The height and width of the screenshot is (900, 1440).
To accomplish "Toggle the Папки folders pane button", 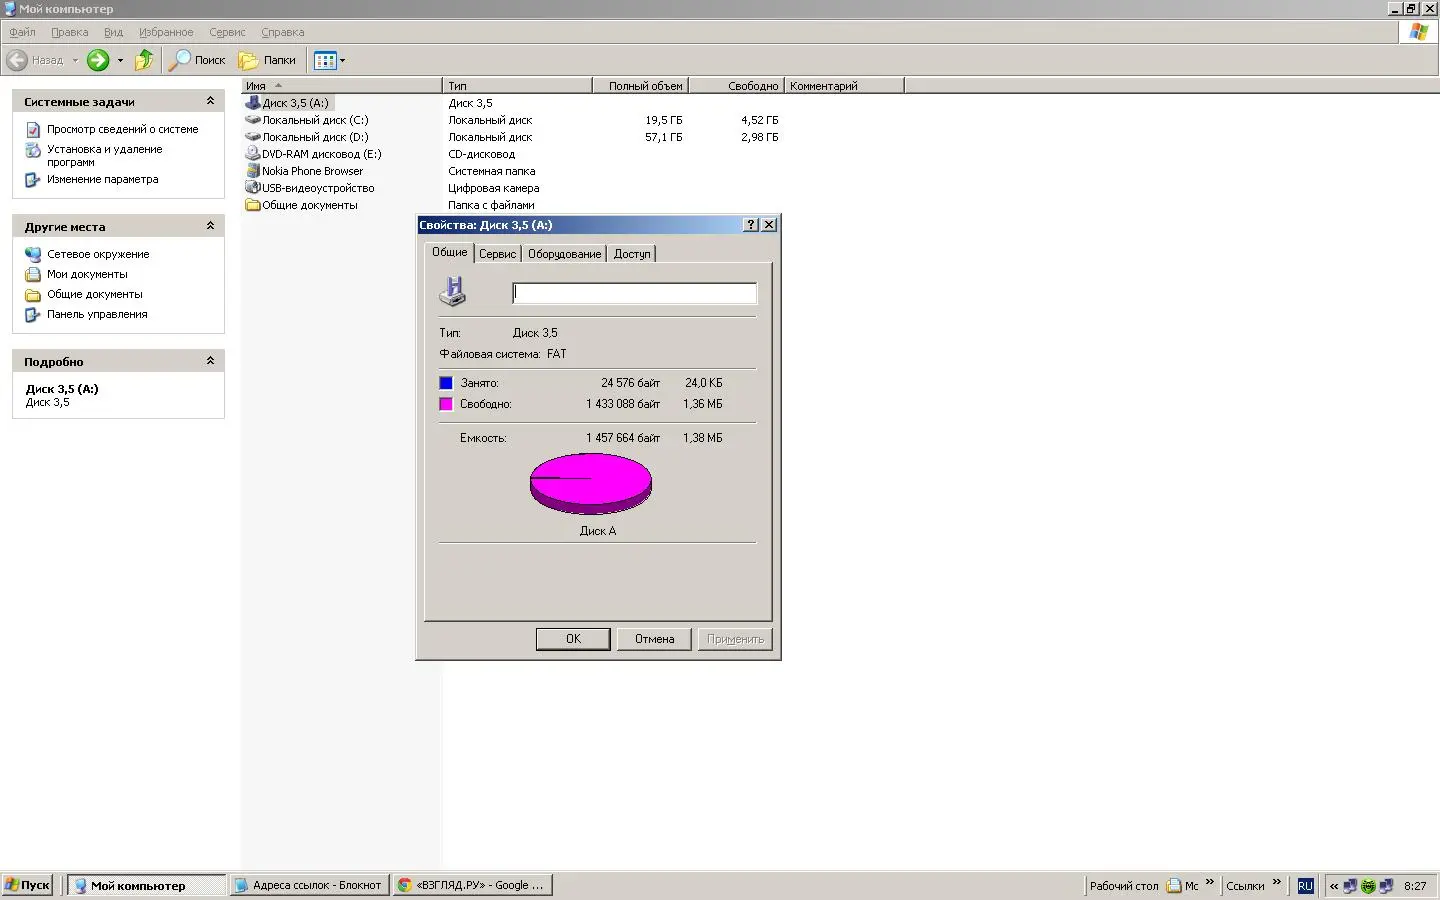I will [267, 60].
